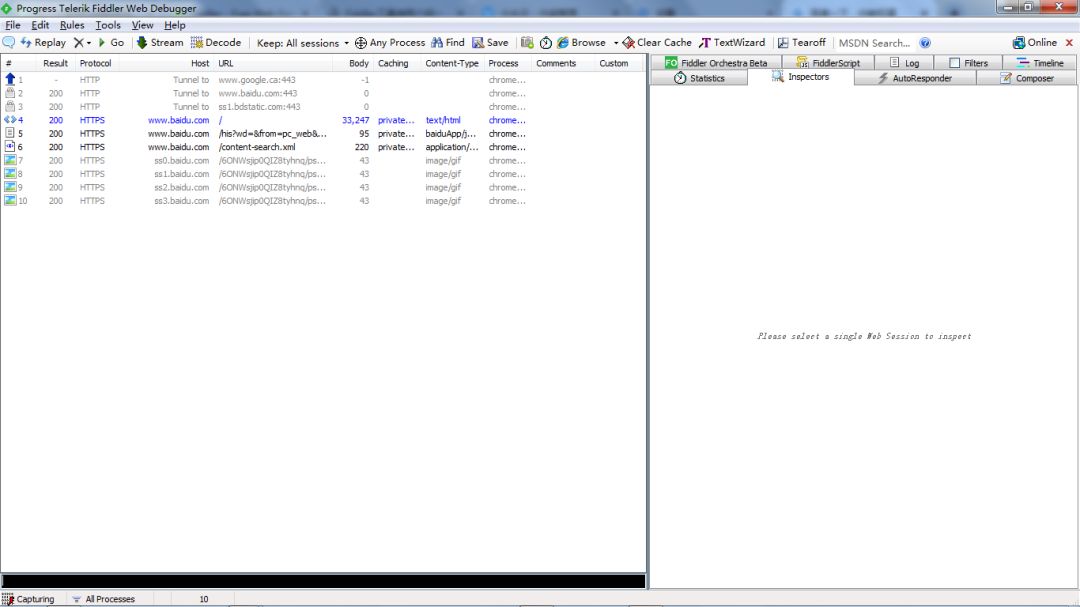Sort sessions by the # column
The height and width of the screenshot is (607, 1080).
coord(18,63)
